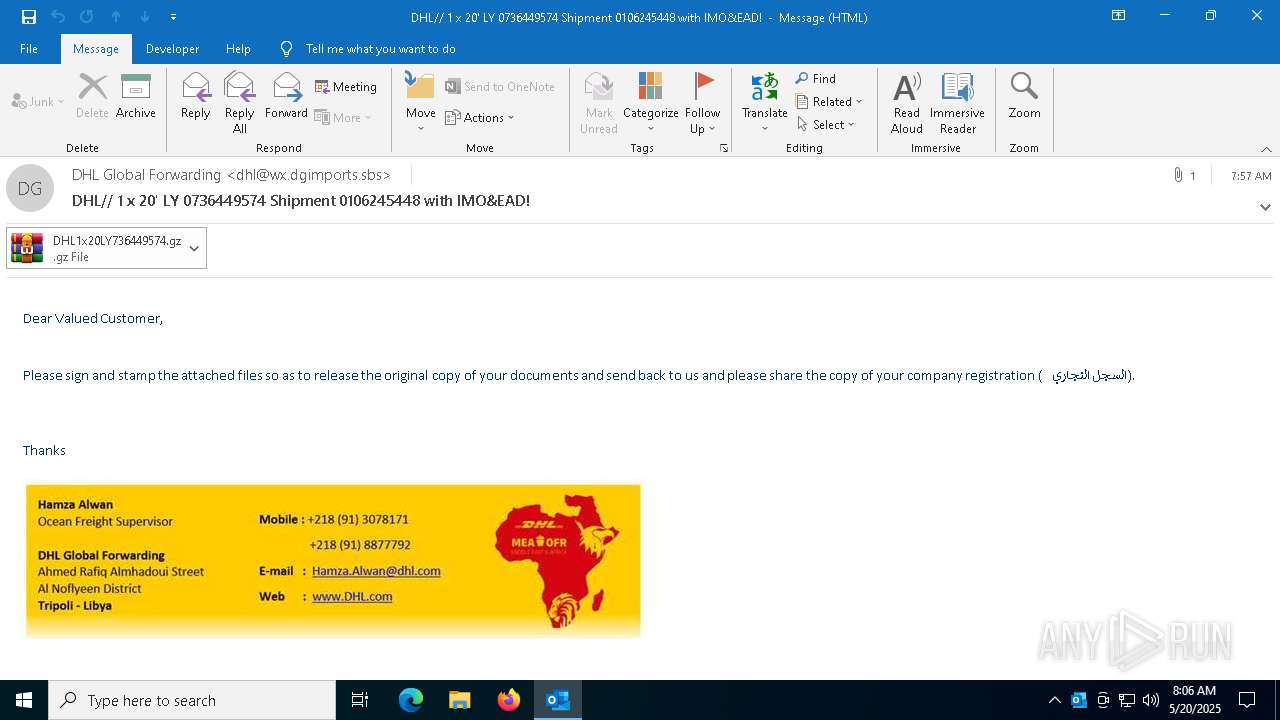Click the sender name DHL Global Forwarding

coord(146,175)
